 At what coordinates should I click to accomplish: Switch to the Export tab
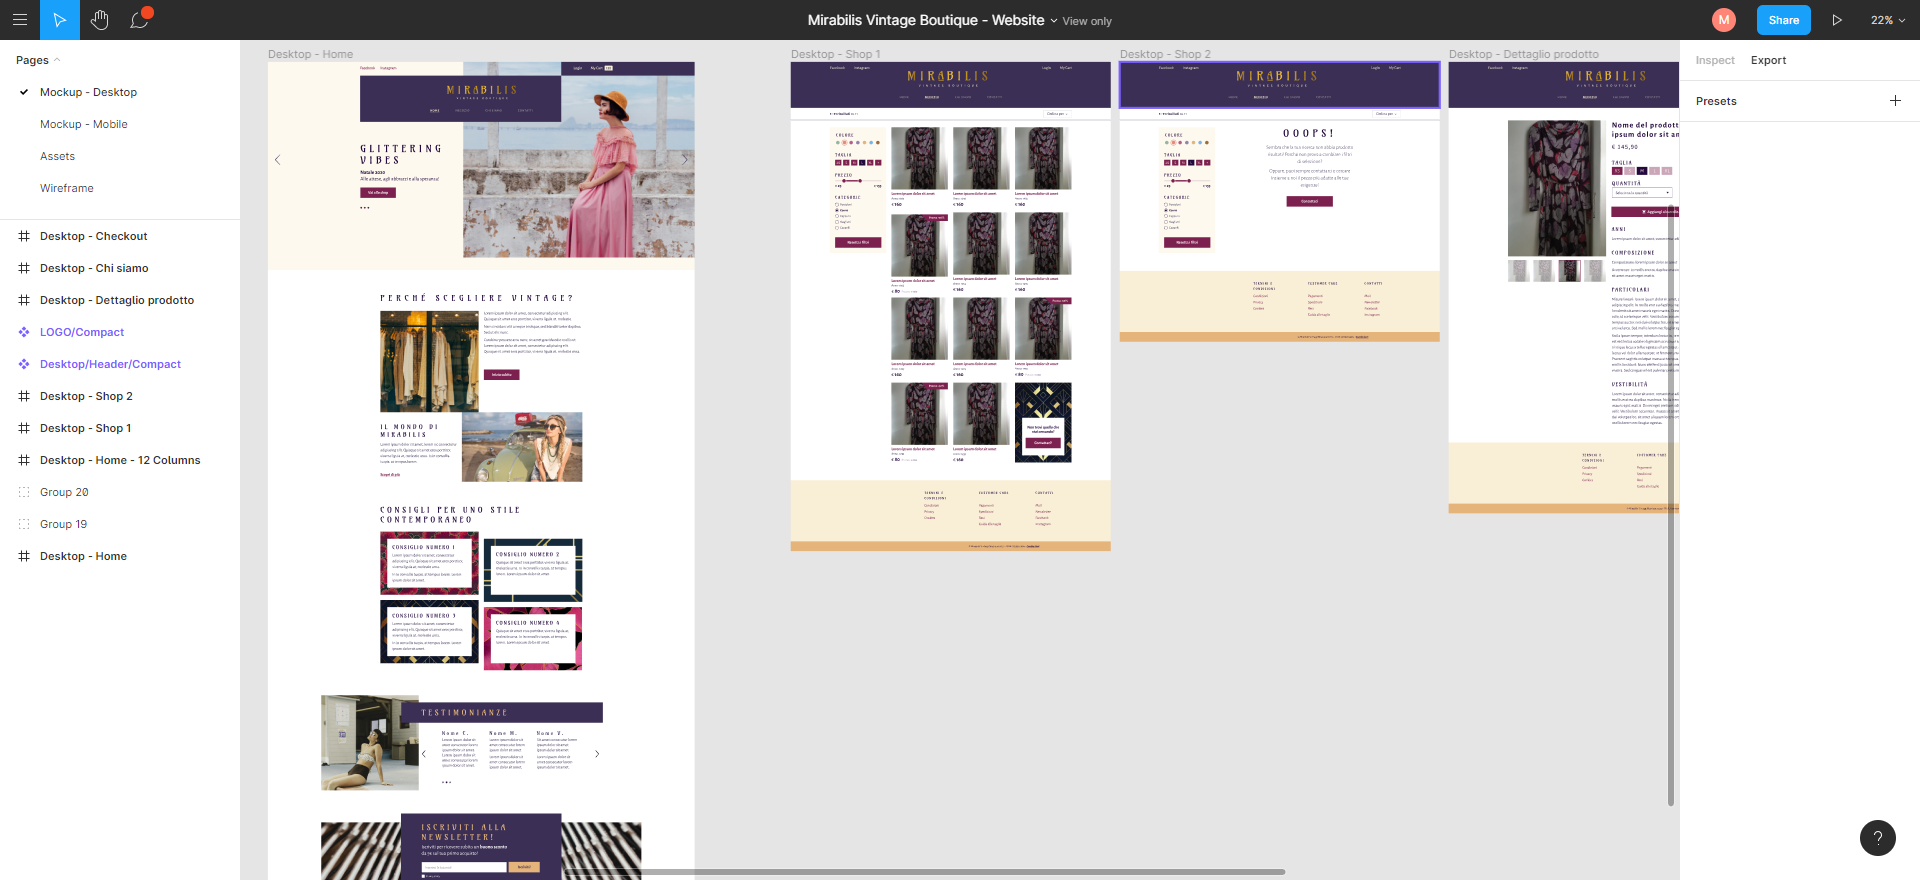[1768, 60]
